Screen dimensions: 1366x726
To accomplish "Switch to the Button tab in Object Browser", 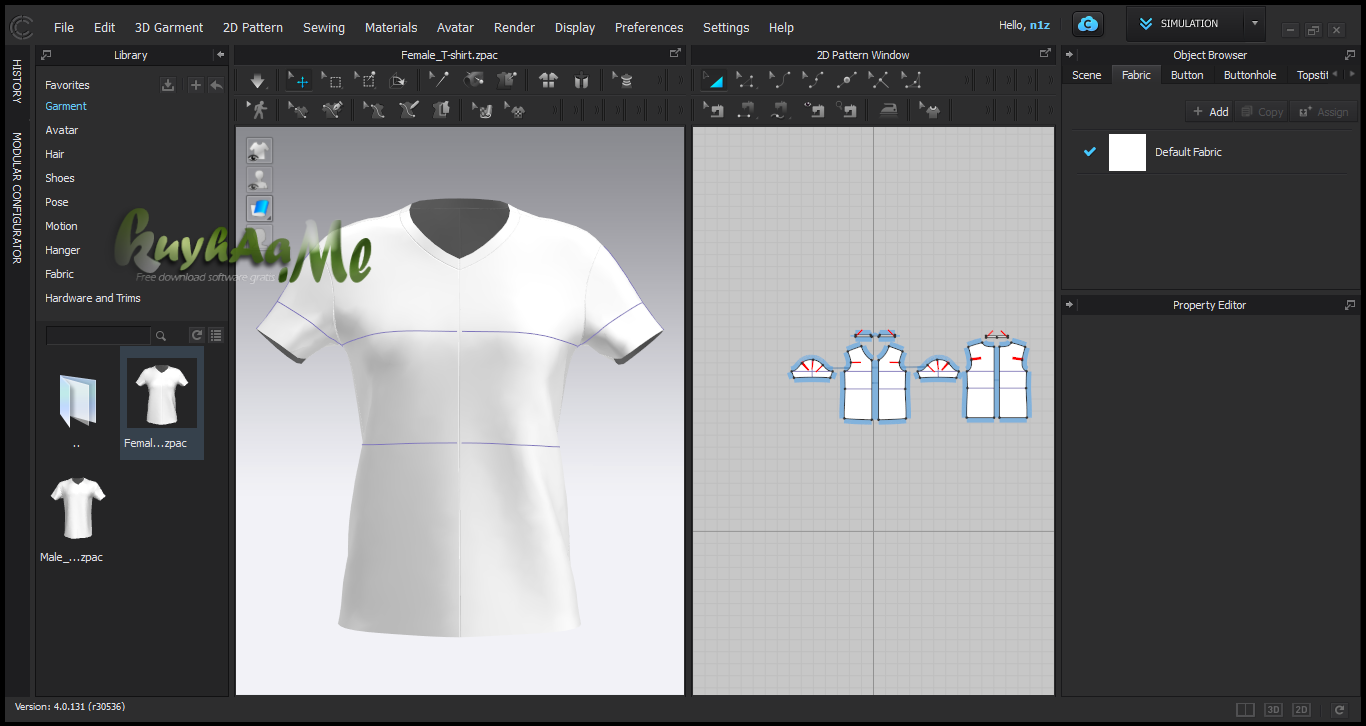I will pyautogui.click(x=1187, y=75).
